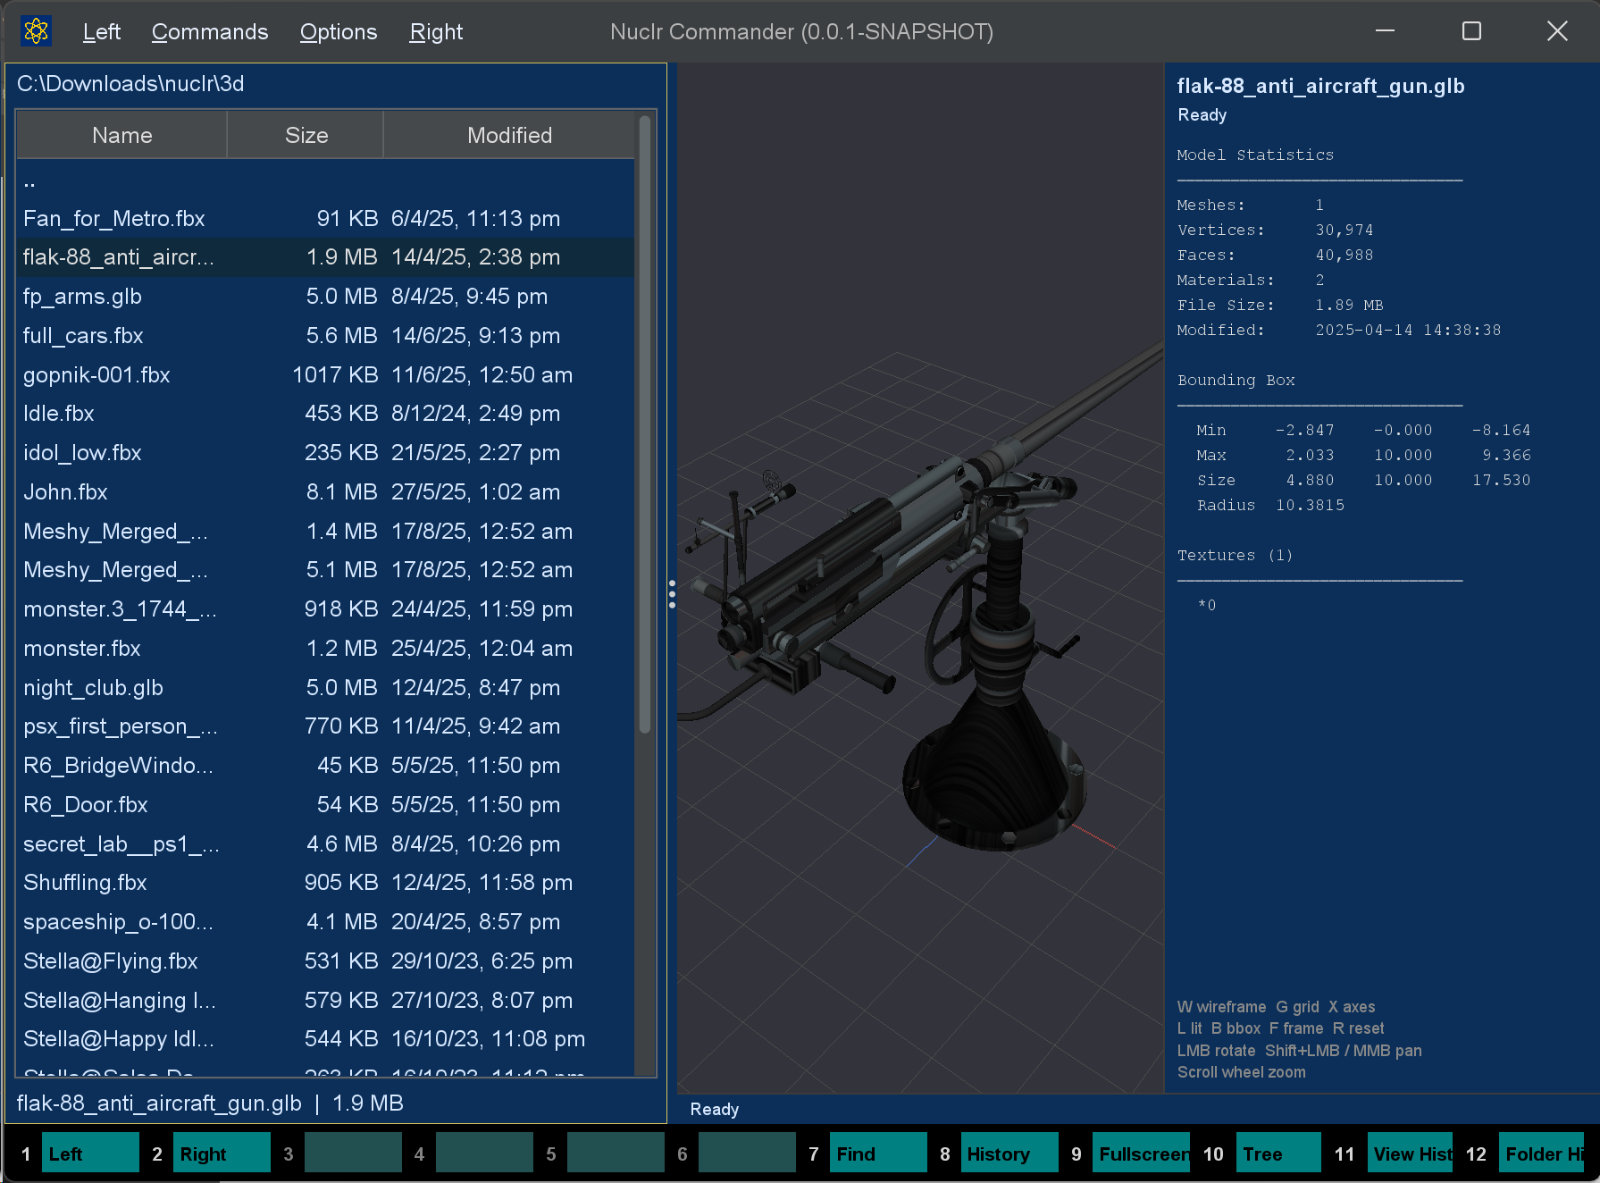Minimize the Nuclr Commander window
Screen dimensions: 1600x1183
pyautogui.click(x=1385, y=31)
